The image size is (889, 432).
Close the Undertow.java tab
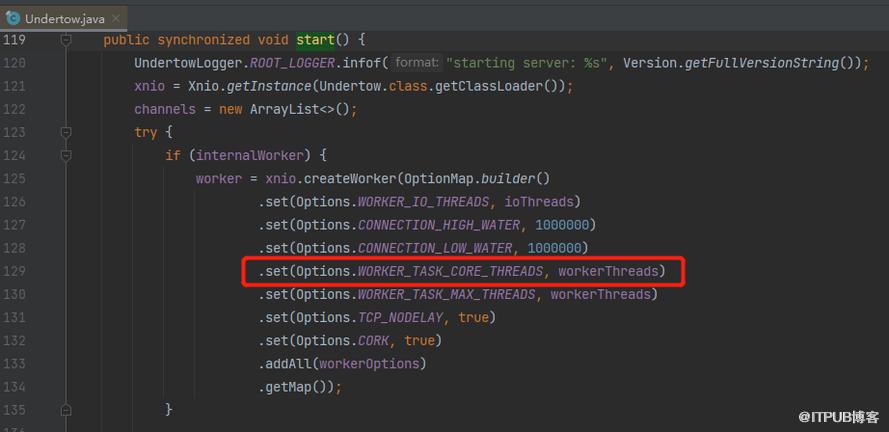pos(116,19)
